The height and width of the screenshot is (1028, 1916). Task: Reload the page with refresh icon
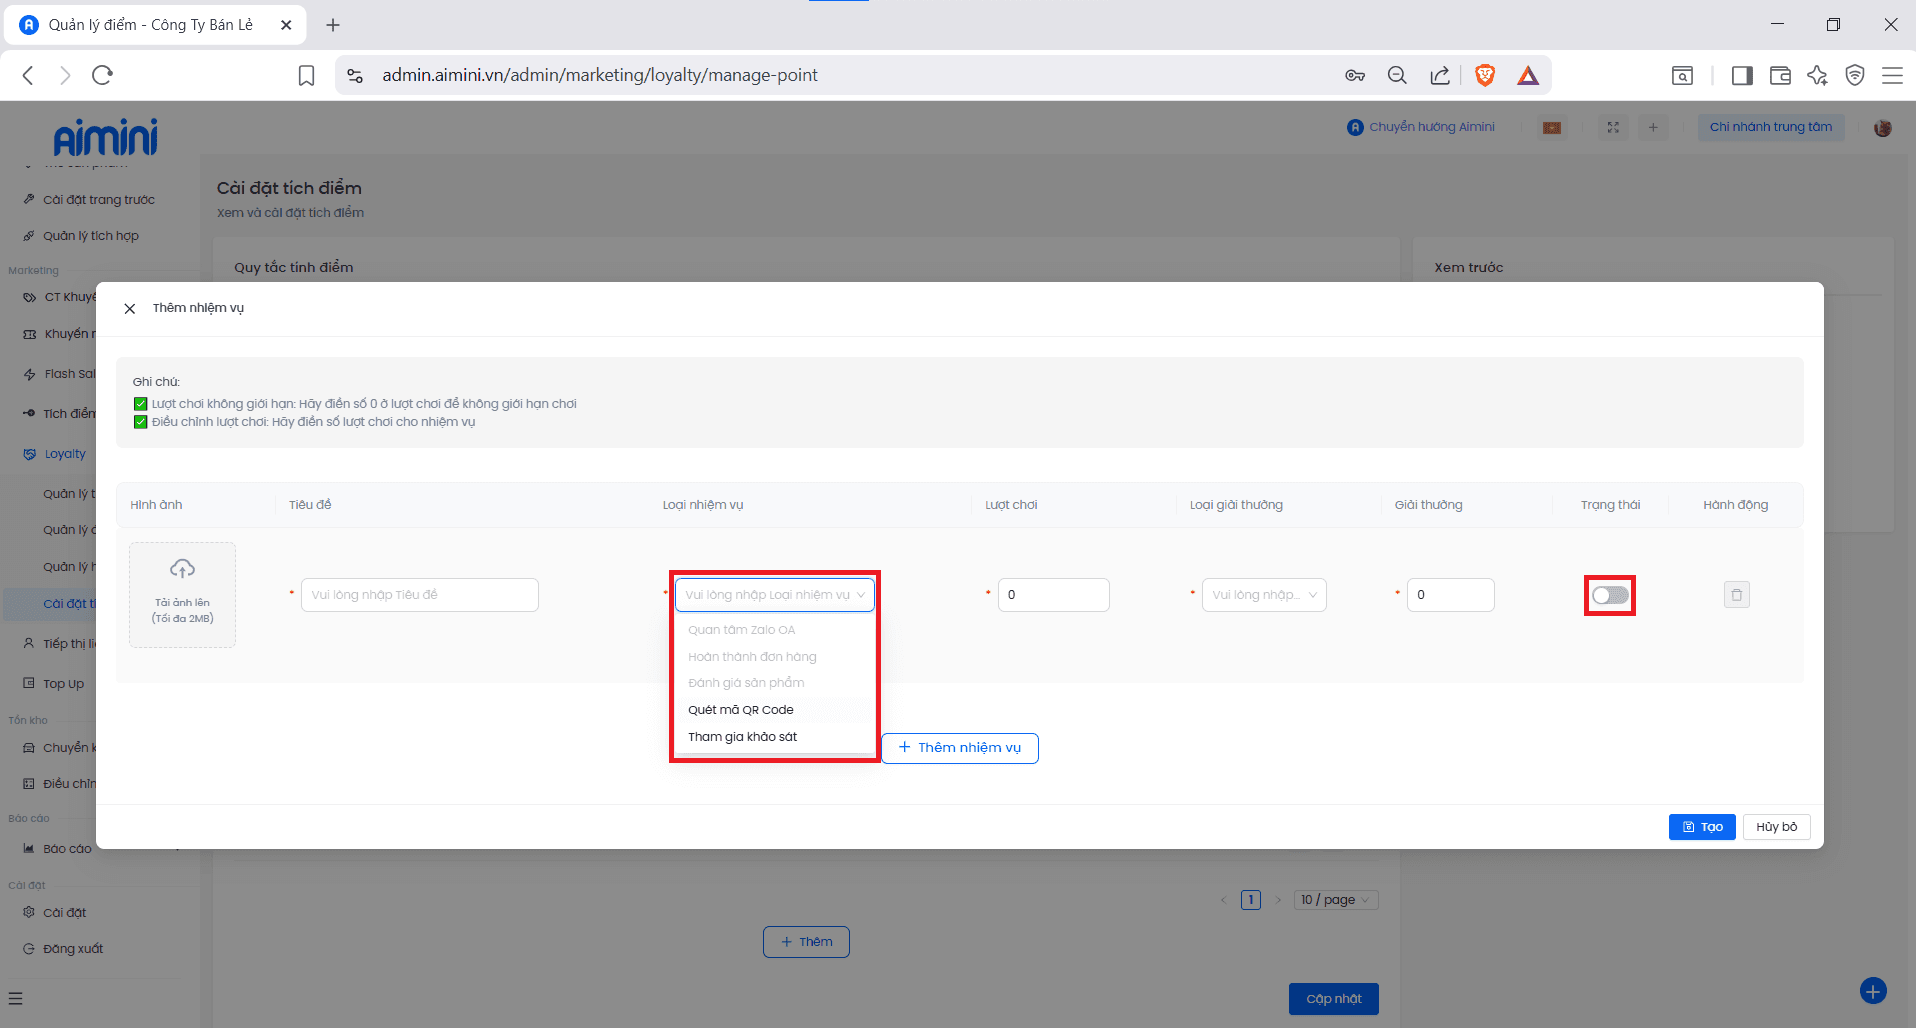[102, 75]
